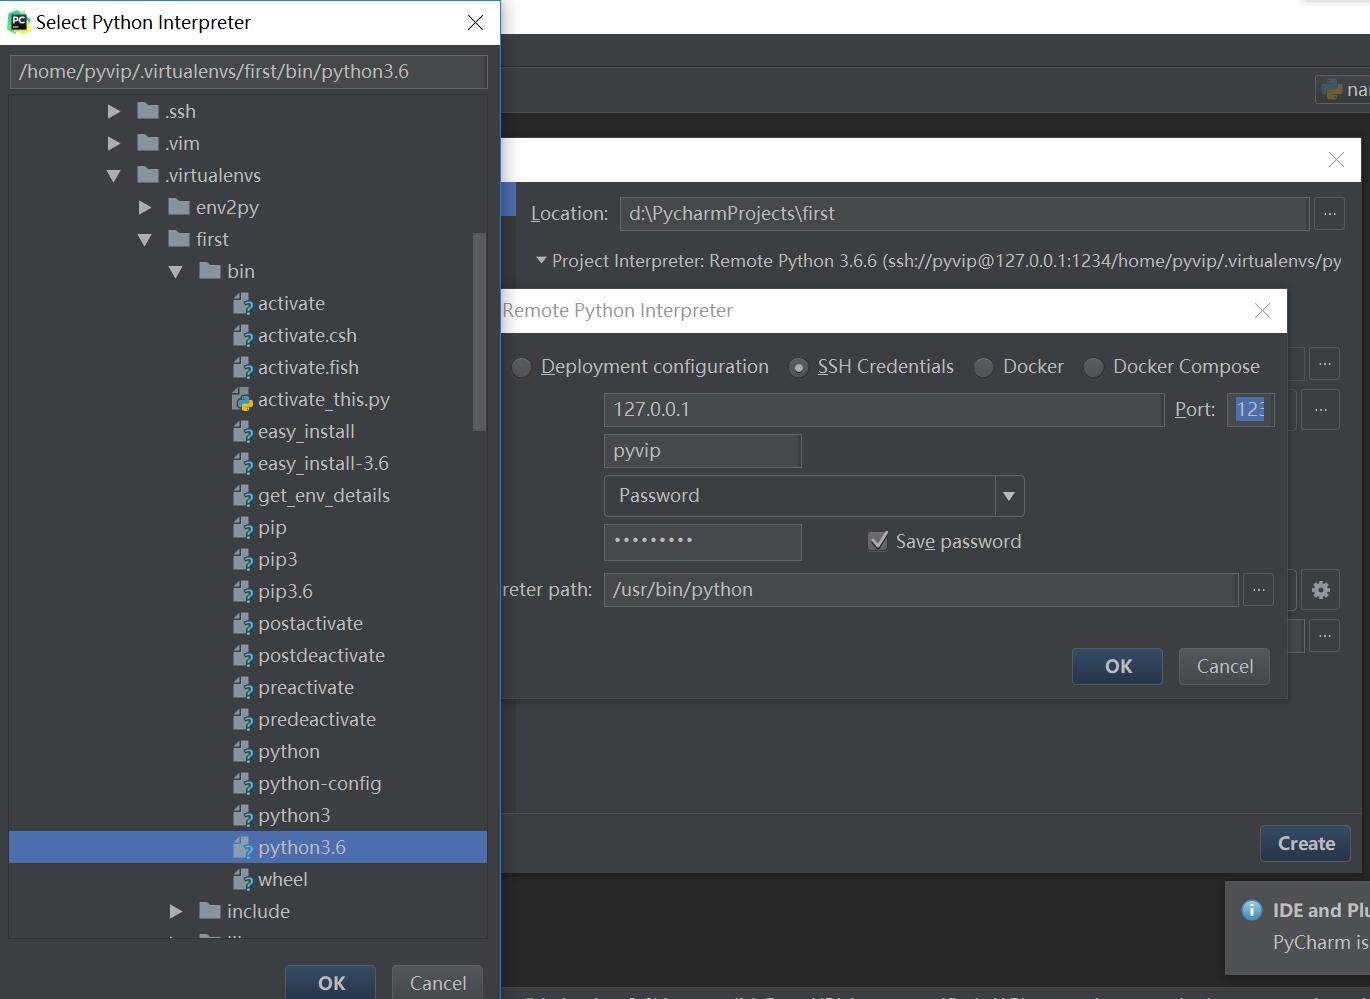Click the .virtualenvs folder icon

pos(148,175)
